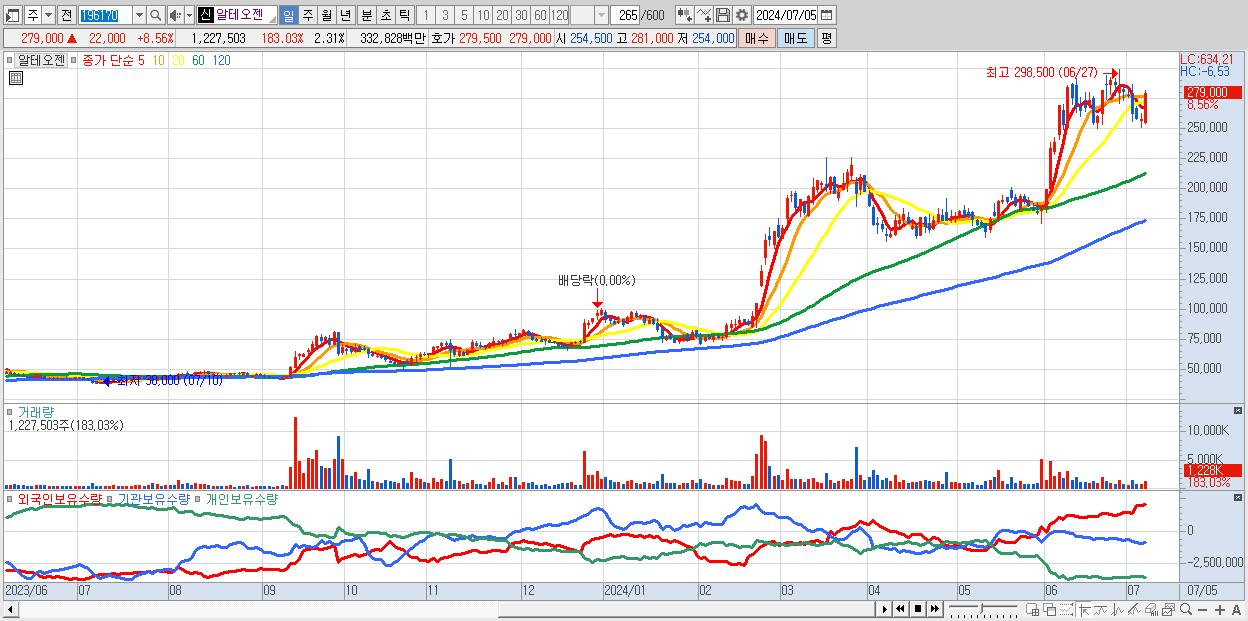Select the 틱 (tick) period button
1248x621 pixels.
click(404, 15)
